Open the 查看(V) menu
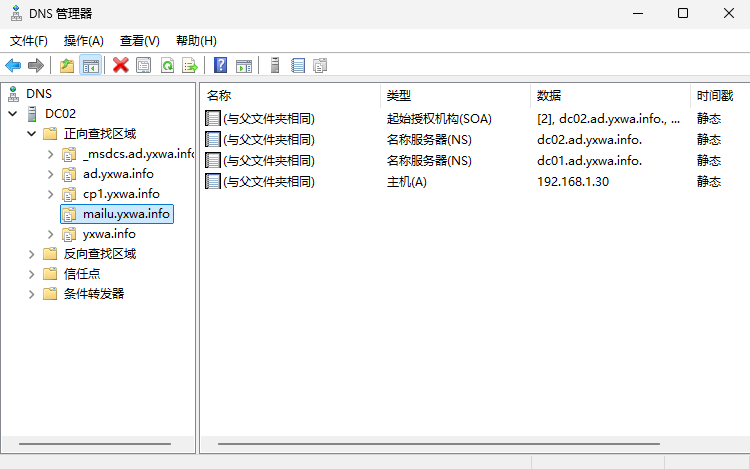The height and width of the screenshot is (469, 750). tap(139, 41)
